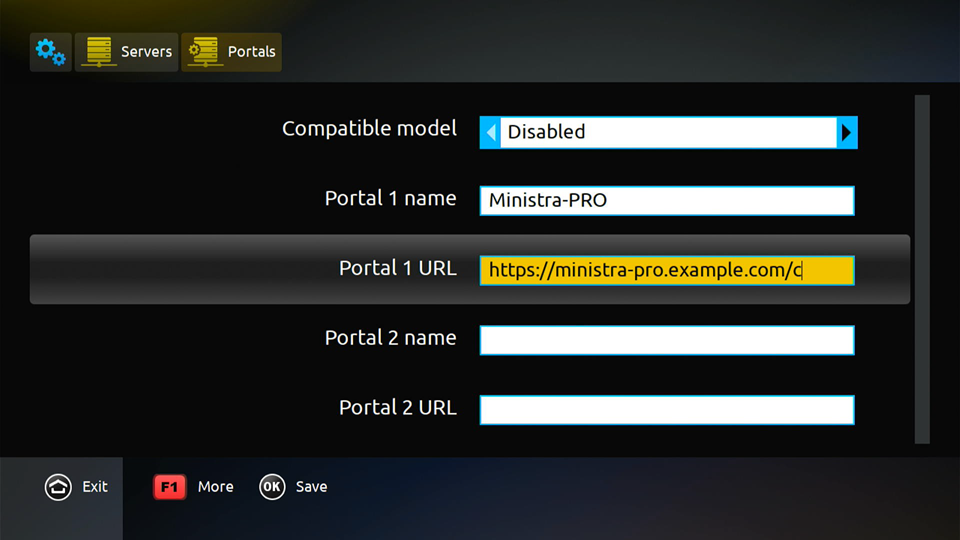Switch to the Servers tab

[x=127, y=52]
